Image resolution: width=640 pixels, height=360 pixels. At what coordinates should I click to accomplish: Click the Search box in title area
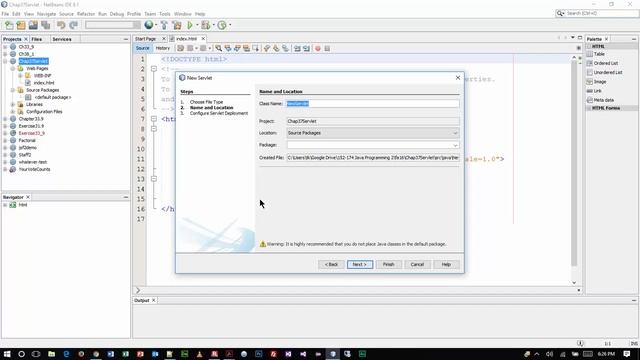click(597, 13)
